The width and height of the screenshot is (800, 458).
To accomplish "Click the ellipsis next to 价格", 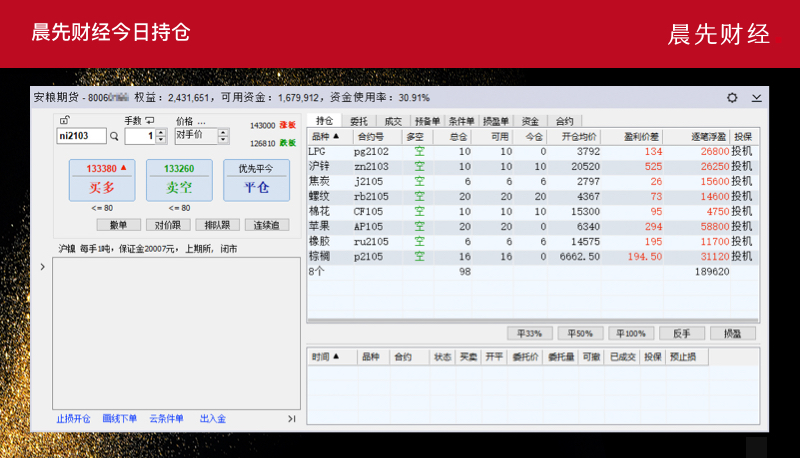I will tap(201, 121).
